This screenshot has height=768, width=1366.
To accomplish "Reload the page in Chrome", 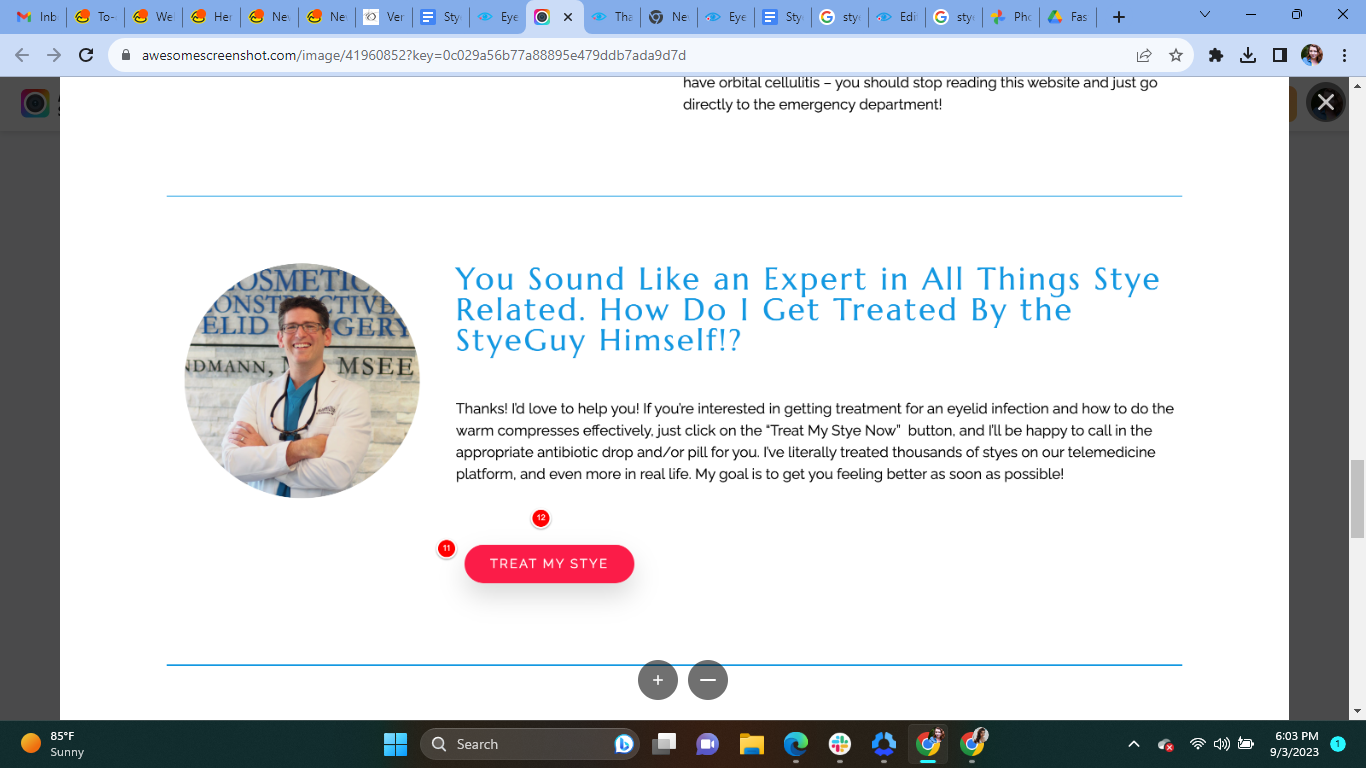I will 86,56.
